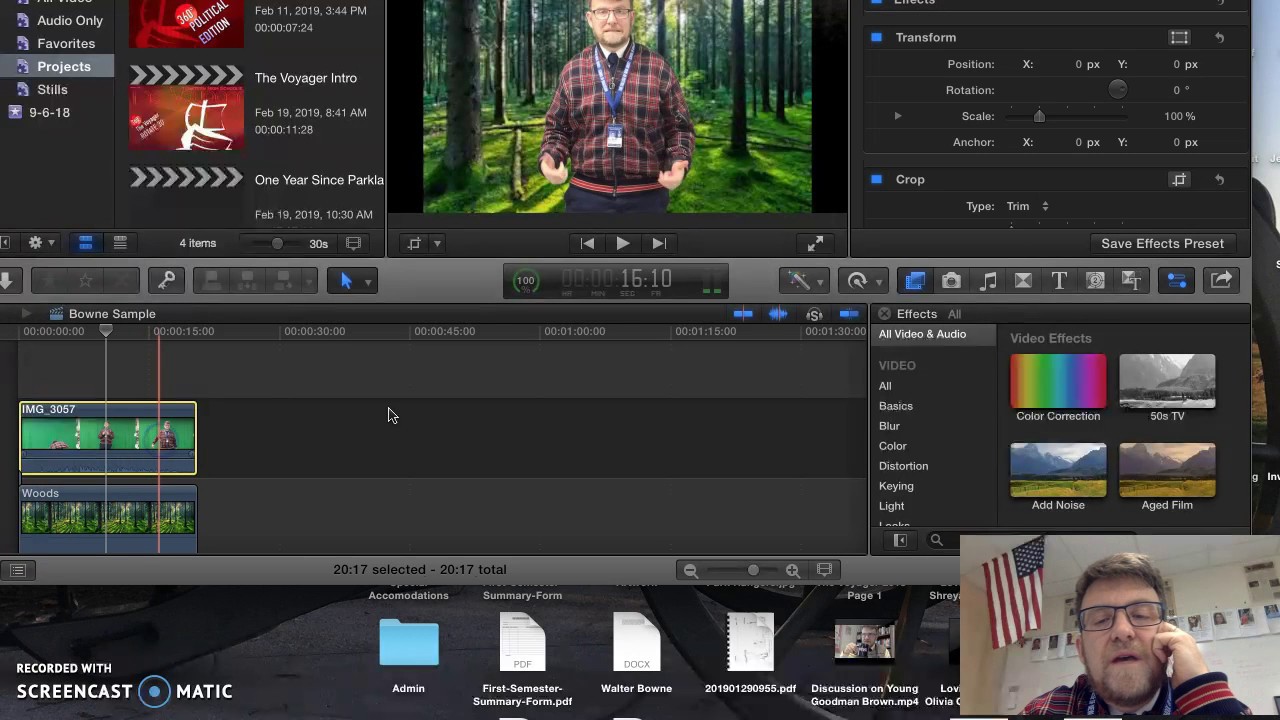The width and height of the screenshot is (1280, 720).
Task: Toggle skimming in the timeline
Action: [x=743, y=314]
